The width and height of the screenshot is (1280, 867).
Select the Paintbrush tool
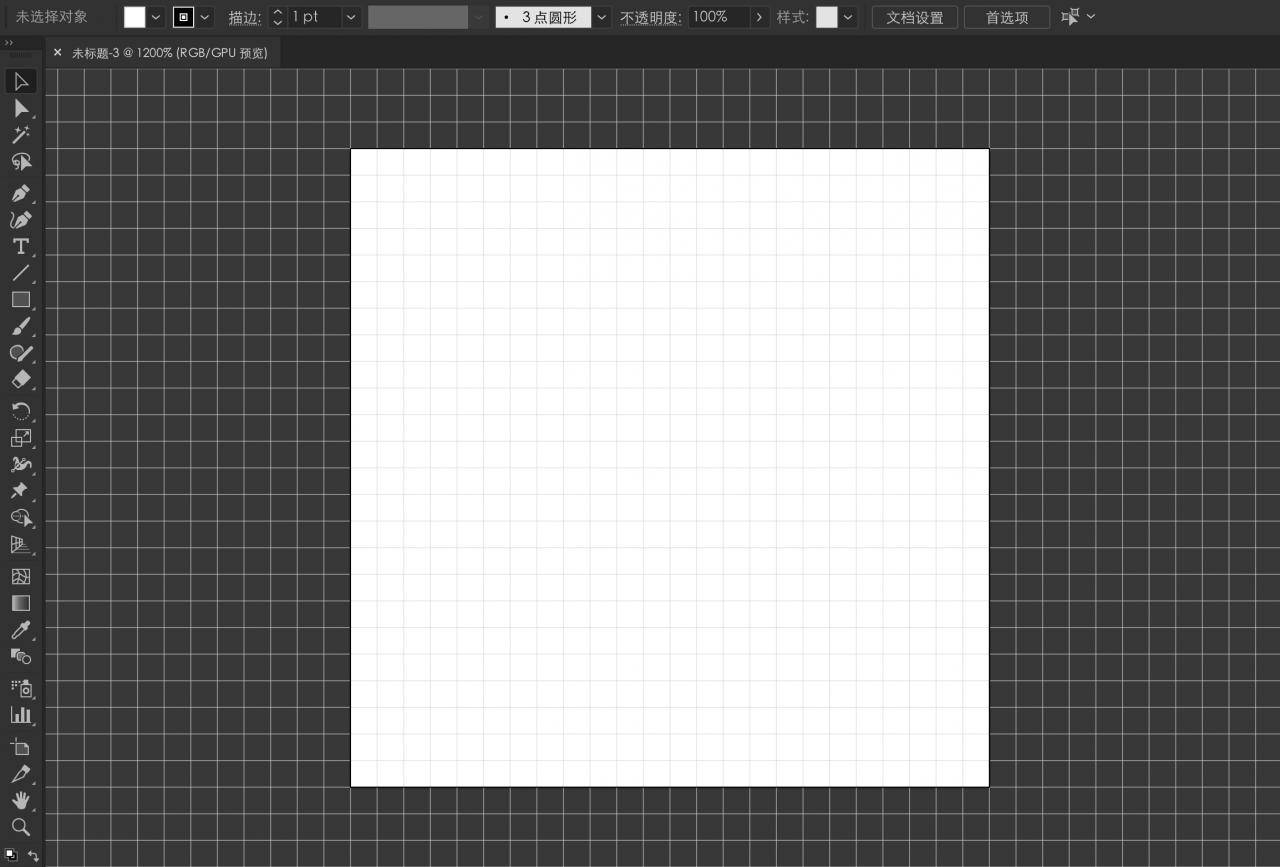click(x=21, y=326)
